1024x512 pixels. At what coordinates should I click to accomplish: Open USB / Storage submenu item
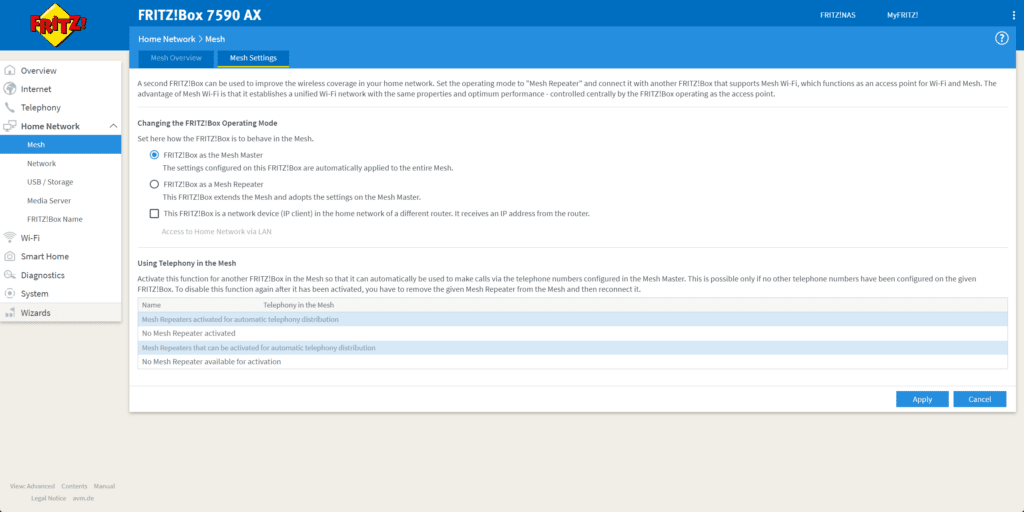(x=50, y=182)
